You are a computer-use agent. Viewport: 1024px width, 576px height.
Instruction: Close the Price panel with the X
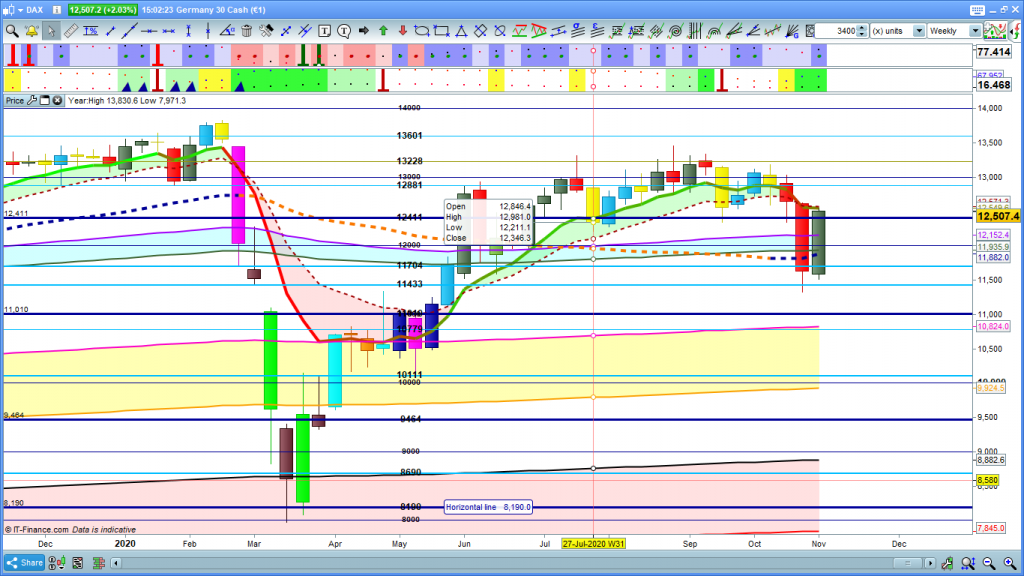(x=57, y=100)
